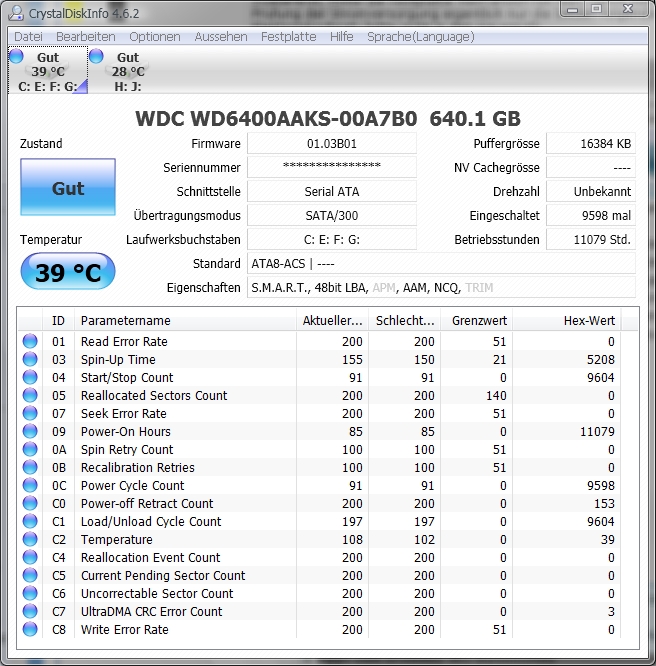656x666 pixels.
Task: Open the Optionen menu
Action: (x=155, y=37)
